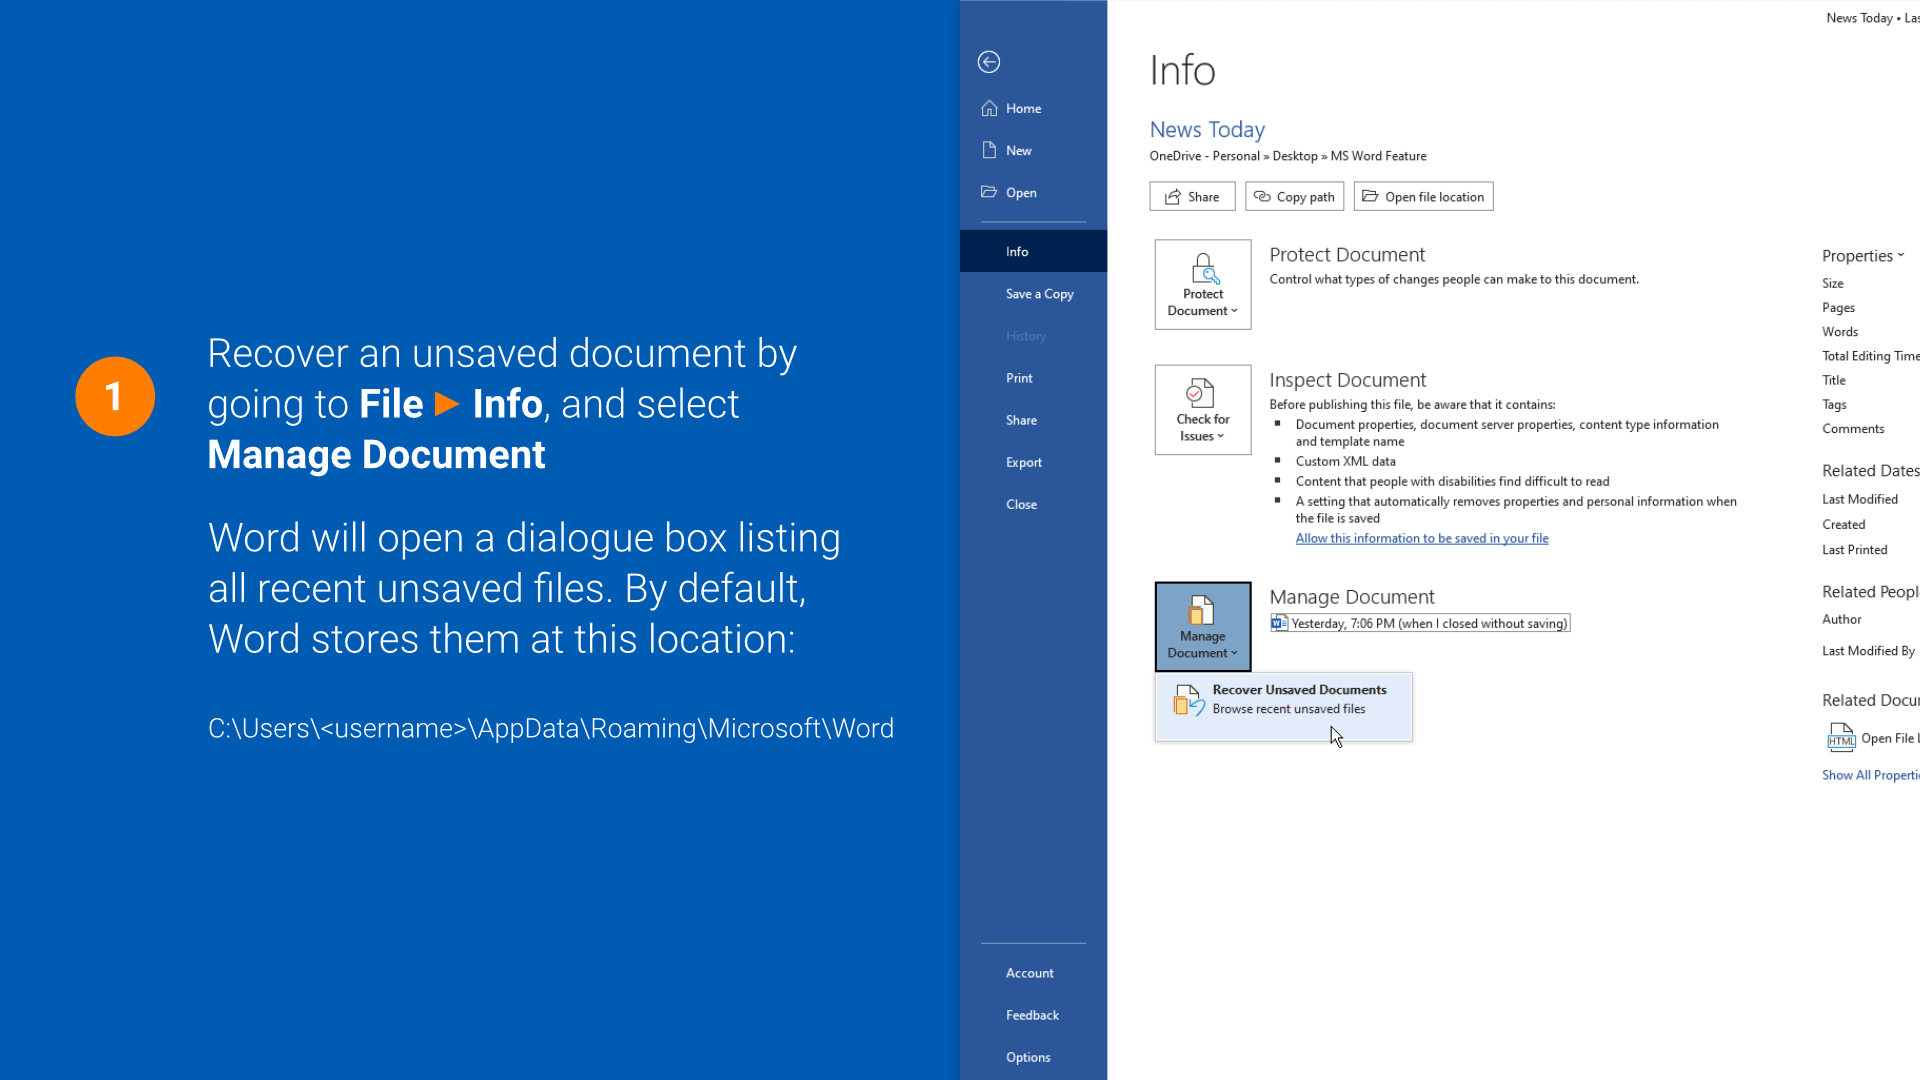
Task: Open Word Options
Action: point(1033,1056)
